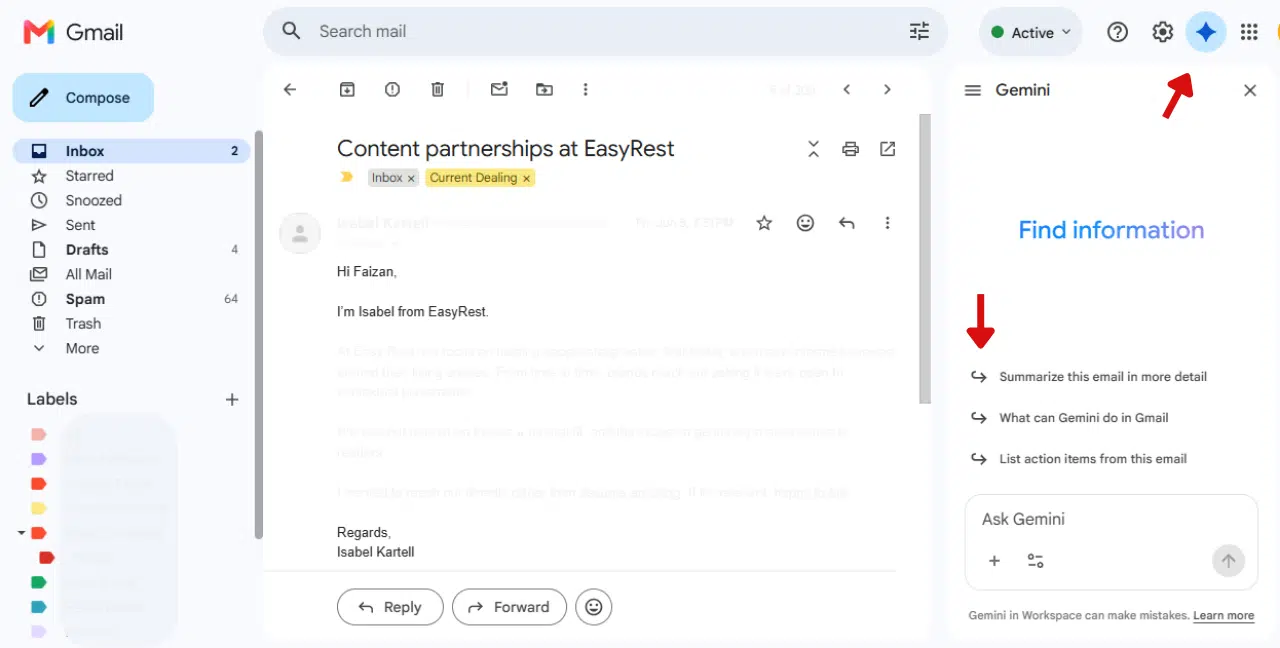Collapse the nested red label arrow
The width and height of the screenshot is (1280, 648).
[22, 533]
